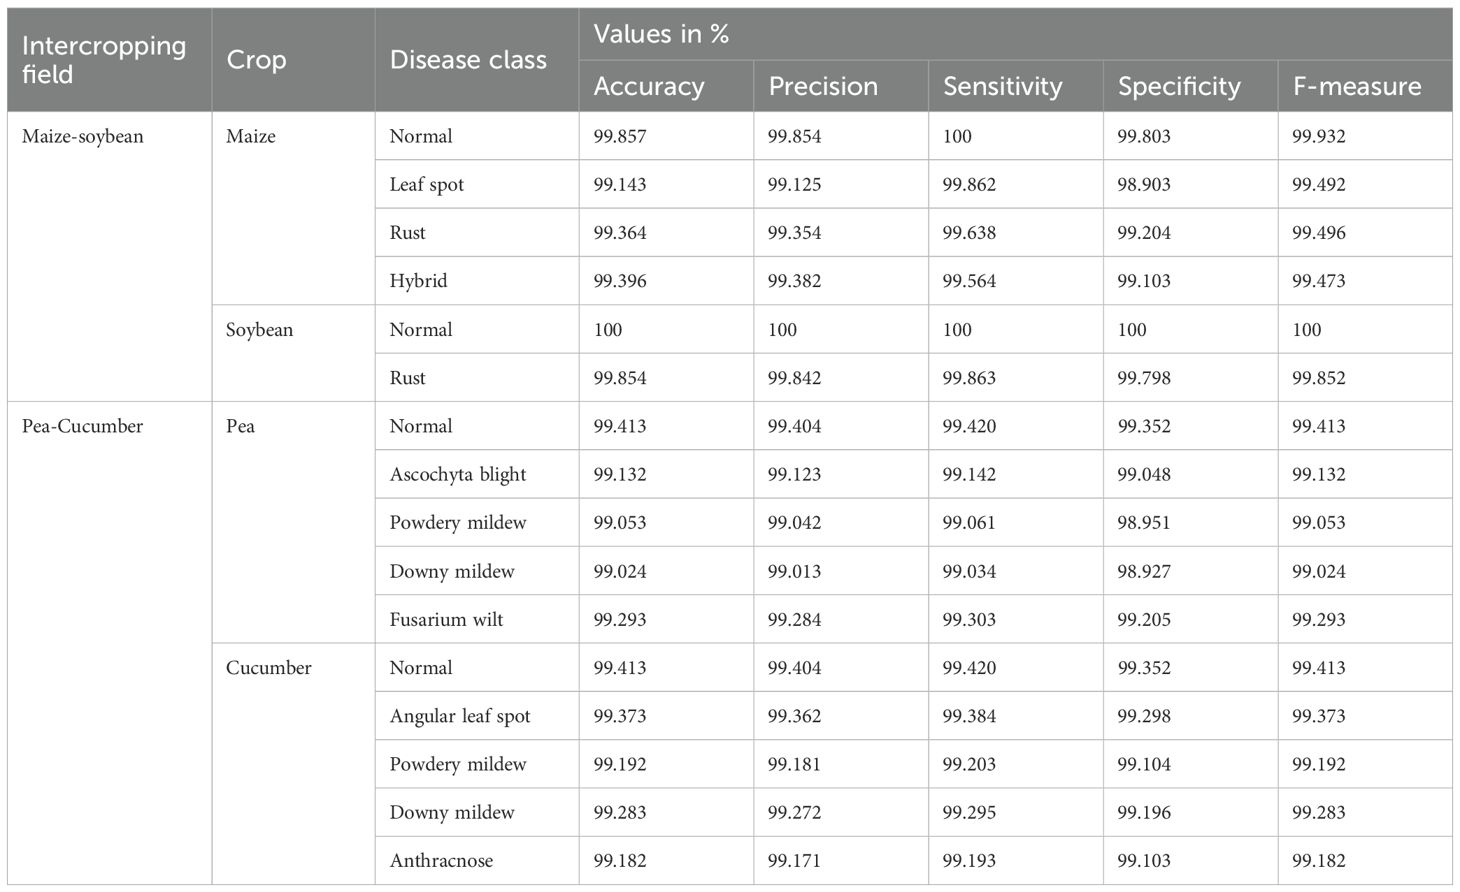Click the F-measure column header
The width and height of the screenshot is (1460, 892).
(x=1357, y=87)
